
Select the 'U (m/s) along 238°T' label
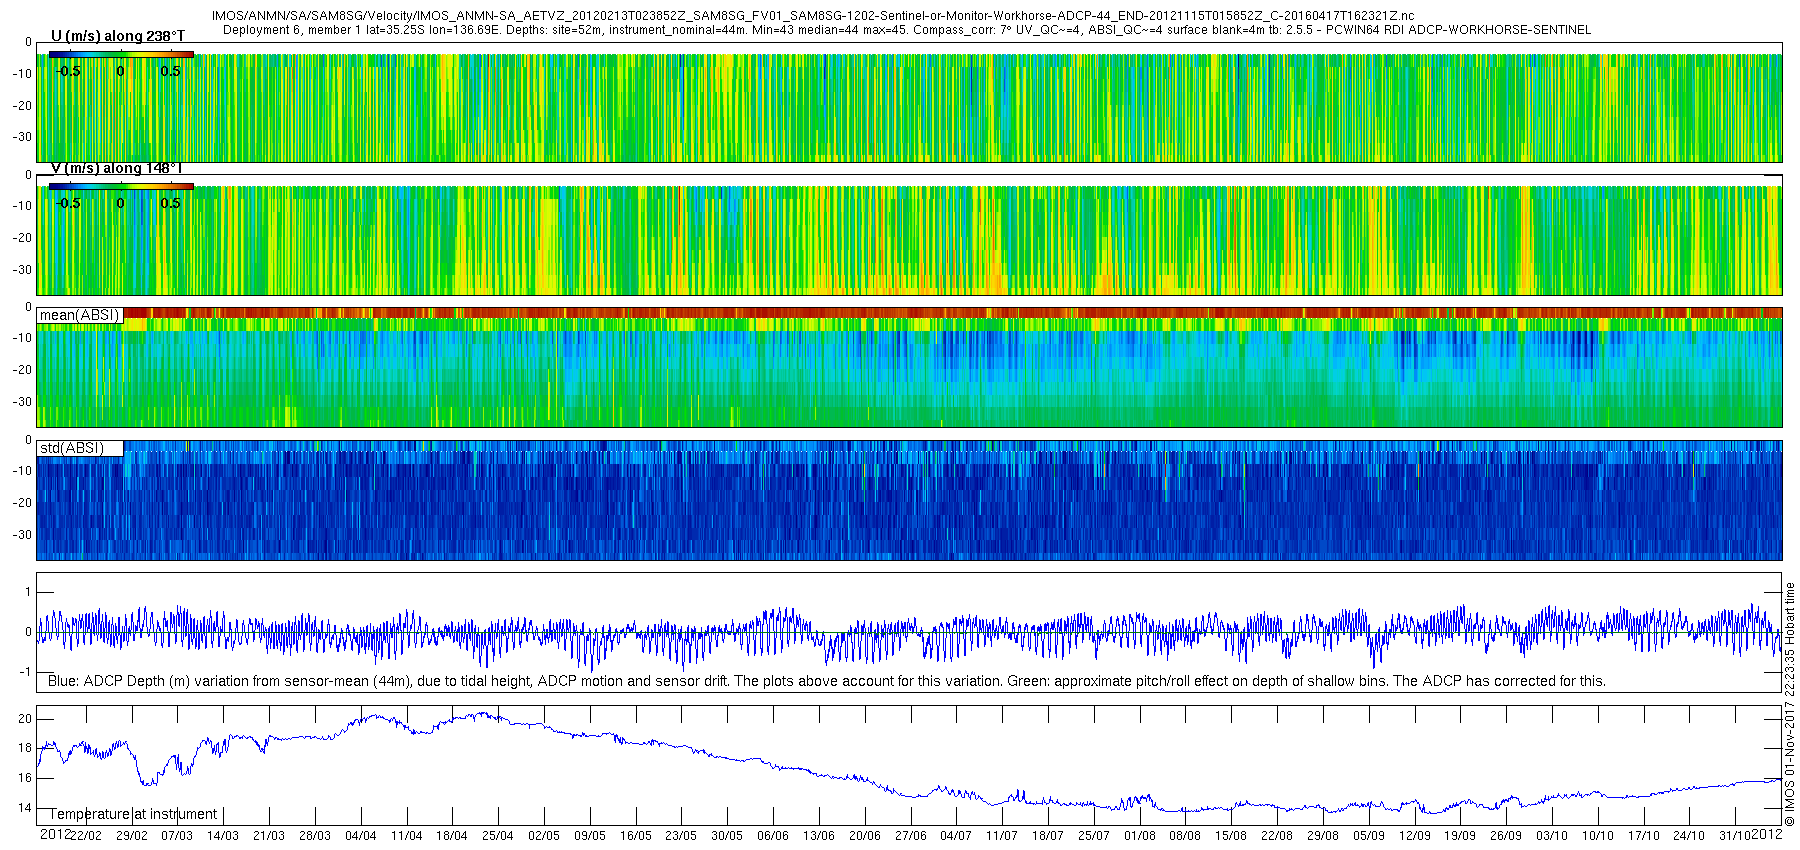[x=117, y=37]
